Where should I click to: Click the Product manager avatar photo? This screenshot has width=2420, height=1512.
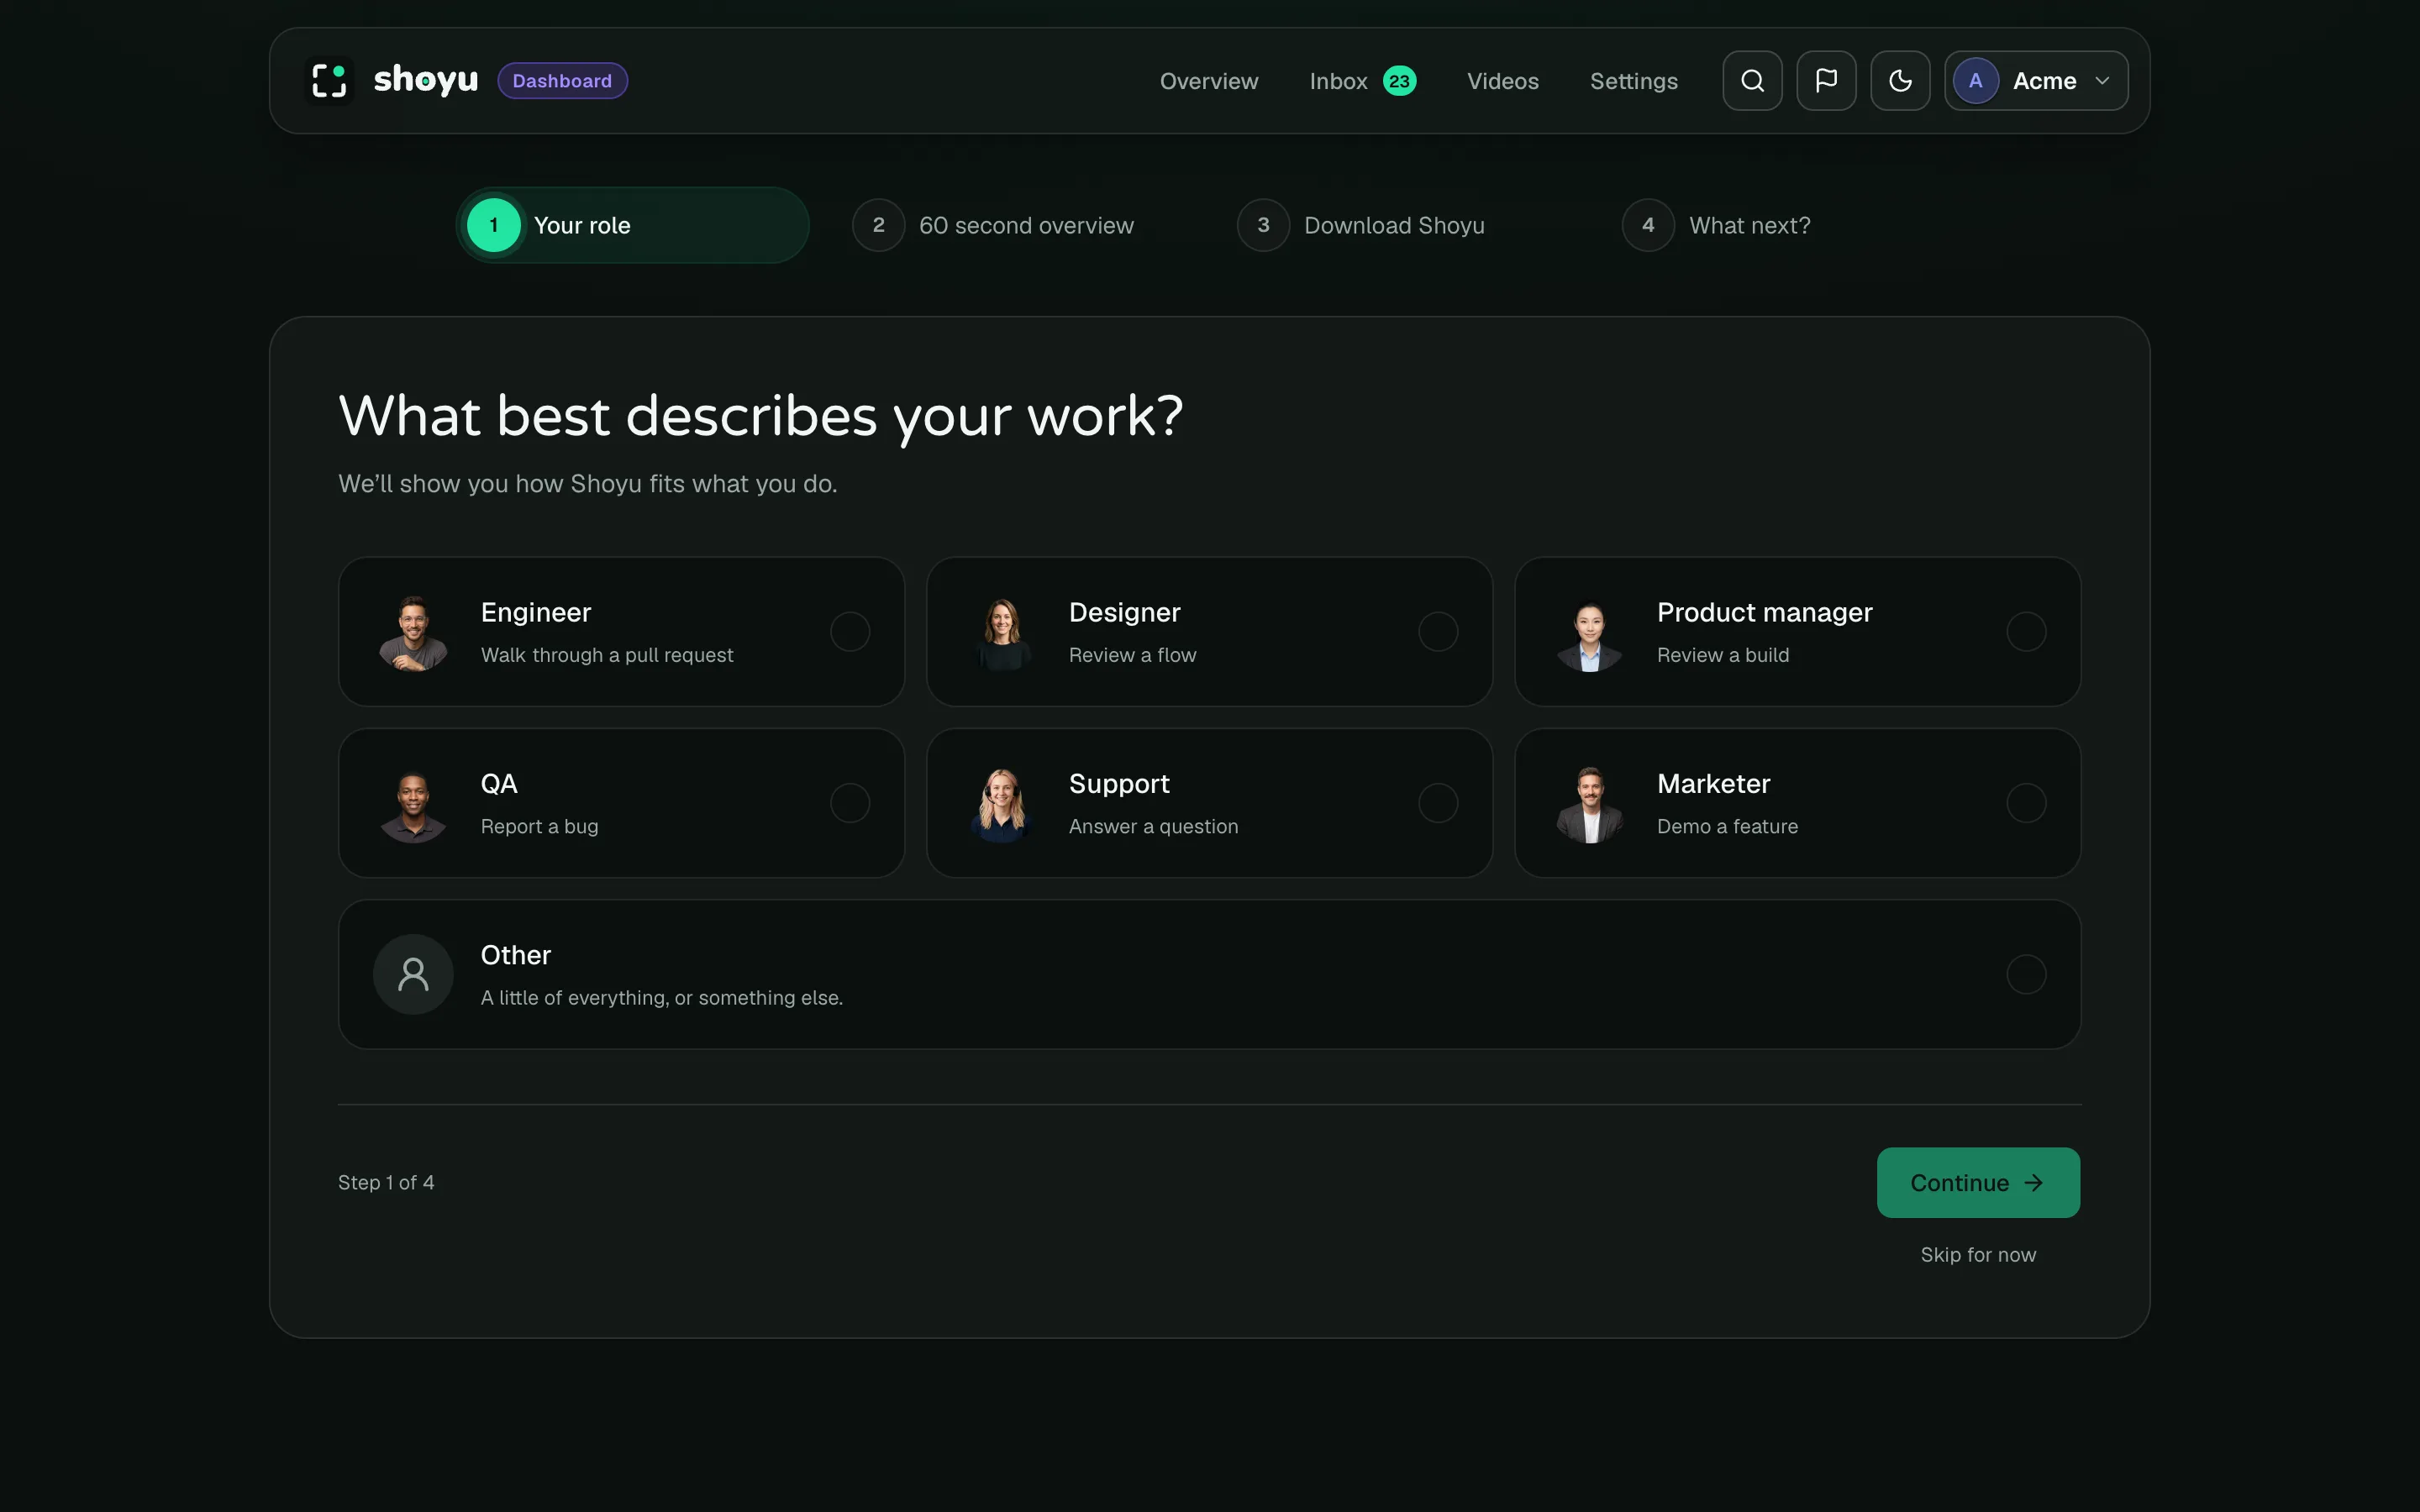pyautogui.click(x=1589, y=635)
